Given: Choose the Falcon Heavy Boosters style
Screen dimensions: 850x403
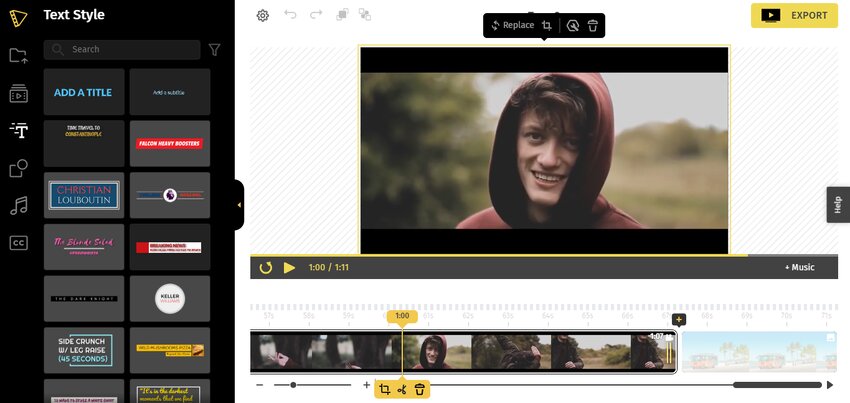Looking at the screenshot, I should [170, 143].
